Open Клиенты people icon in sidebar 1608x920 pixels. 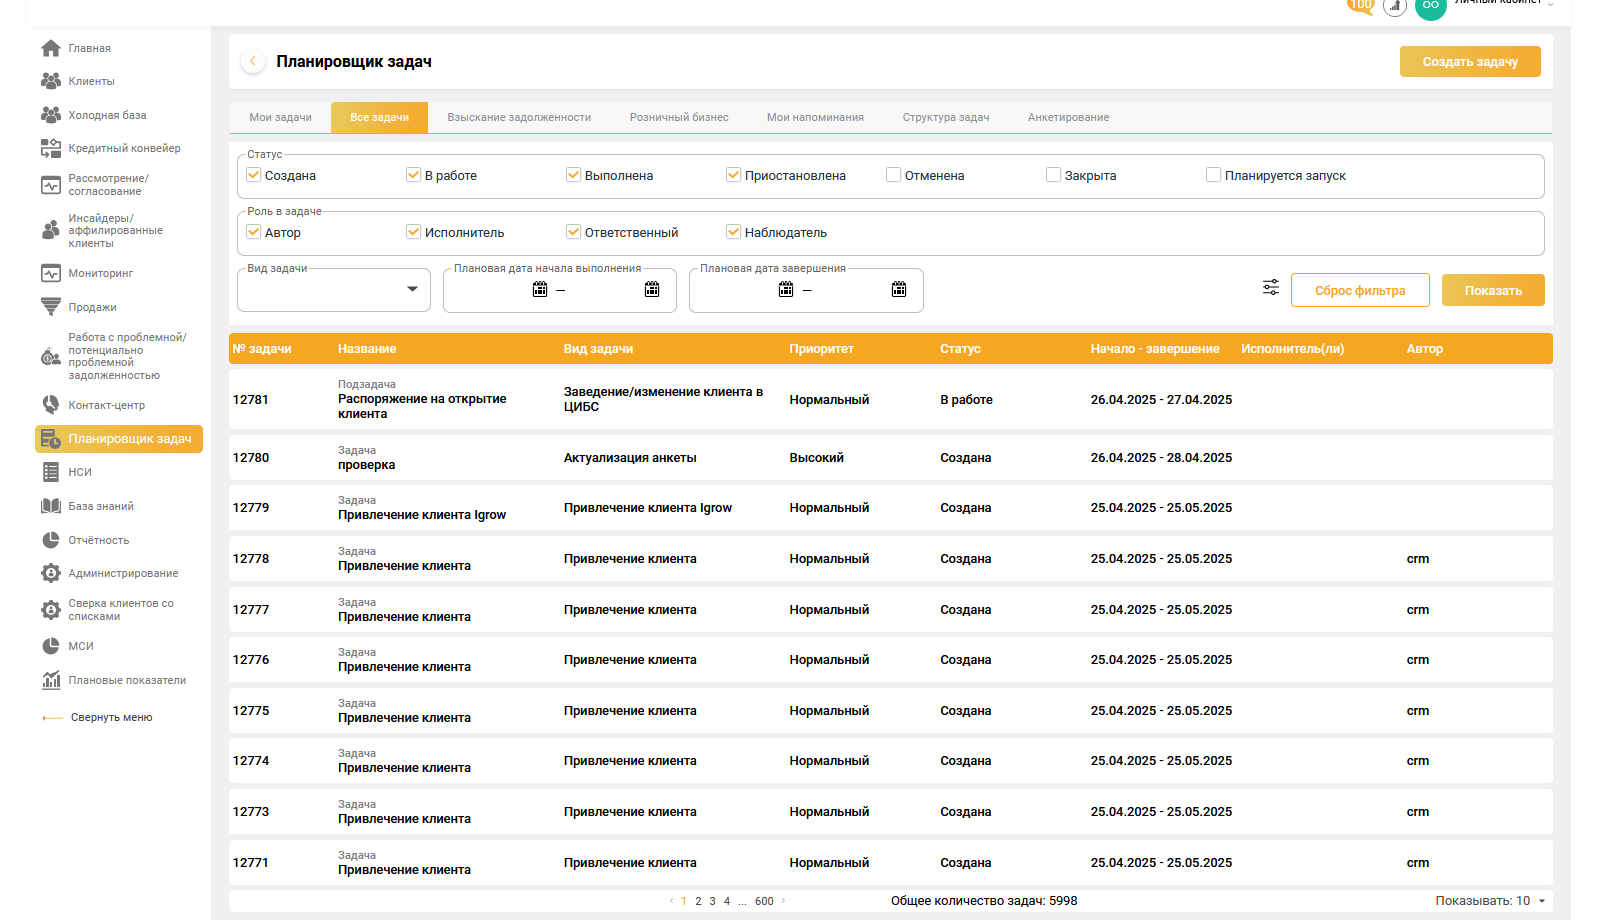51,81
